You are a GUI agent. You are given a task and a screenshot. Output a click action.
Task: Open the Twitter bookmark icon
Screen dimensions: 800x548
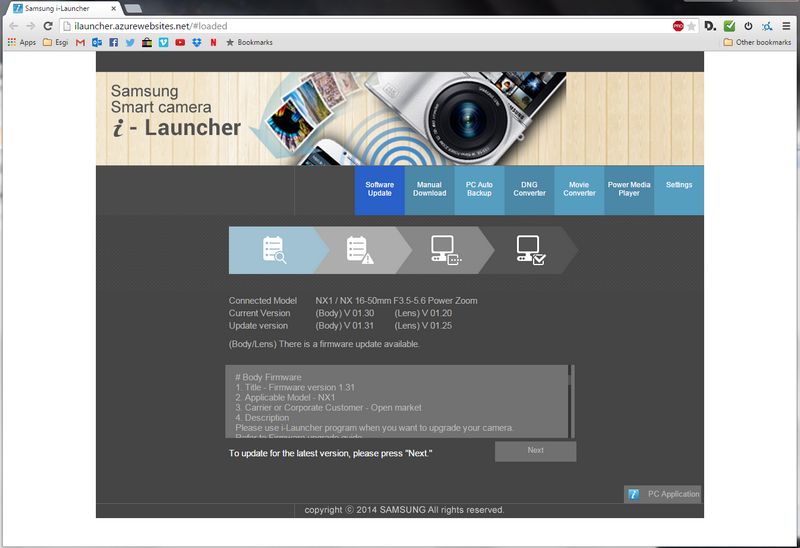[130, 42]
